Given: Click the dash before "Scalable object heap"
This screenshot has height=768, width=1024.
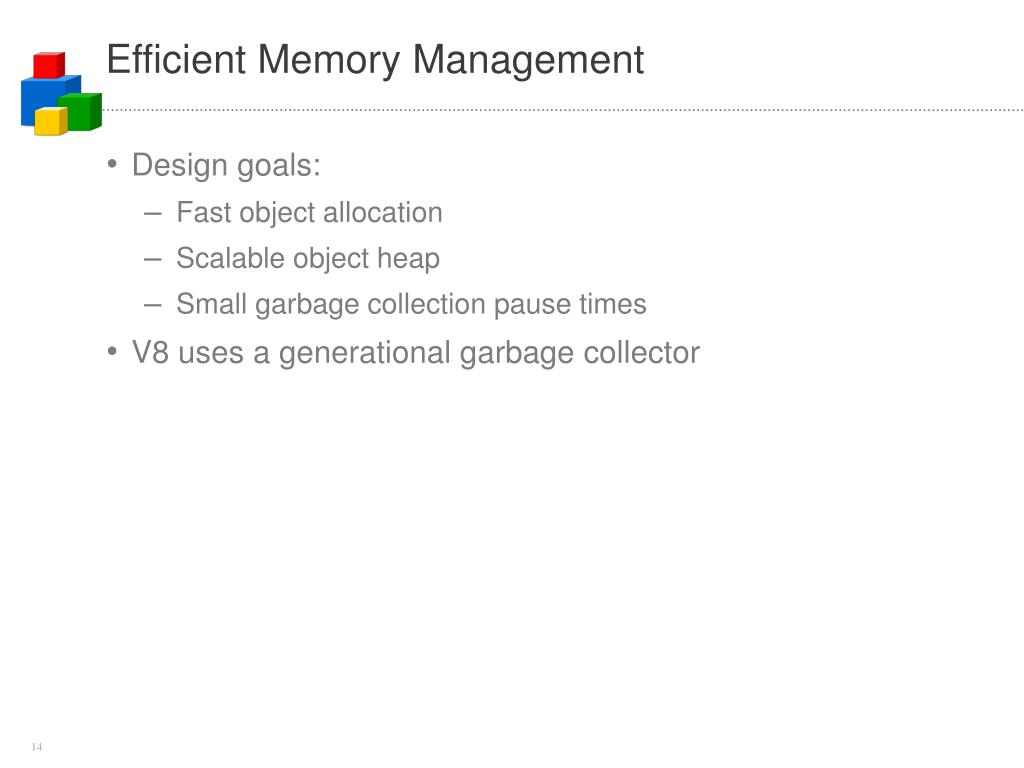Looking at the screenshot, I should point(153,259).
